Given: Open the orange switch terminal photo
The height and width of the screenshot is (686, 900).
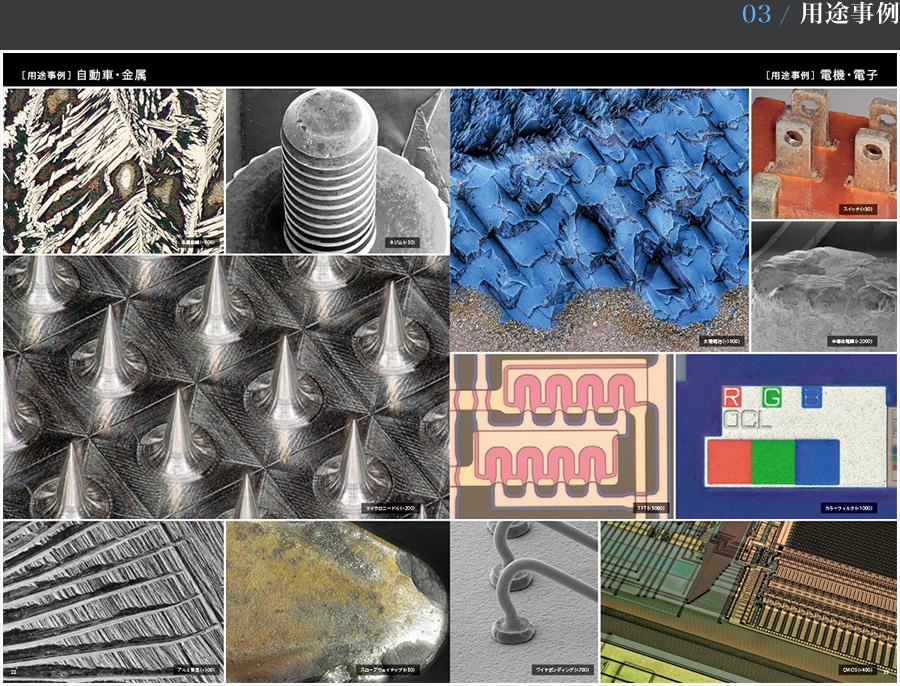Looking at the screenshot, I should (x=824, y=153).
